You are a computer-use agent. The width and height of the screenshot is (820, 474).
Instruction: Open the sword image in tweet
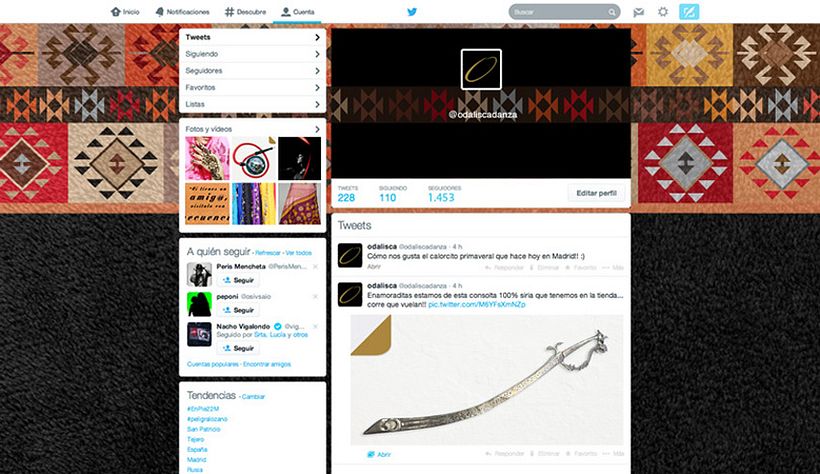coord(487,380)
